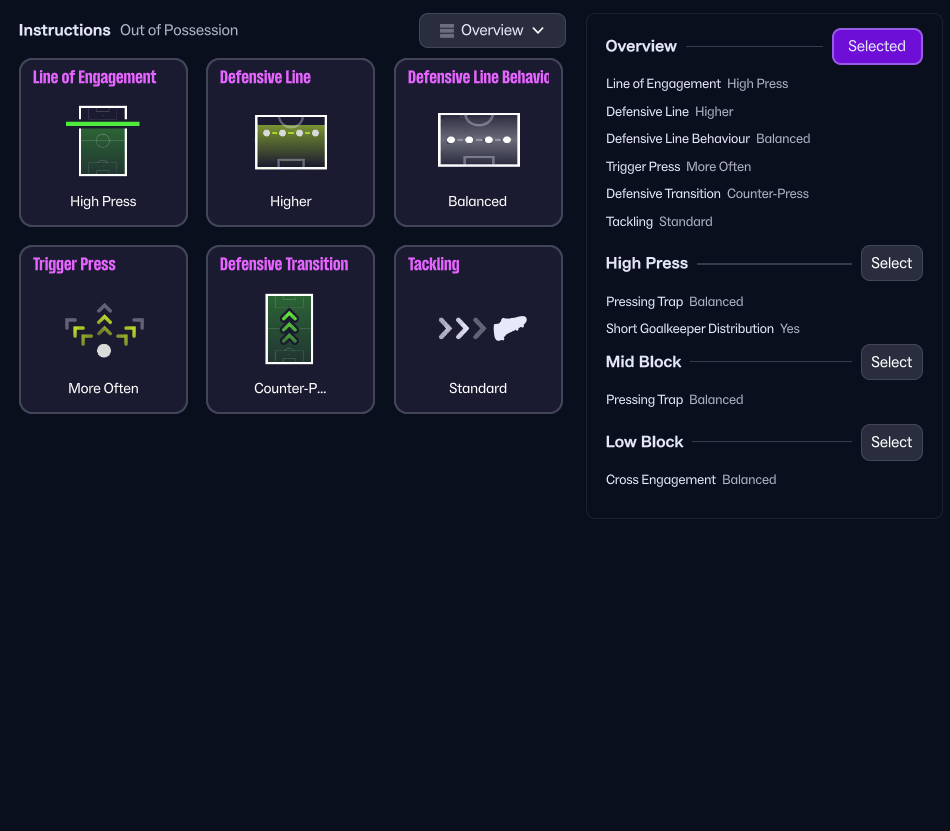Click the Instructions heading
The height and width of the screenshot is (831, 950).
point(64,30)
